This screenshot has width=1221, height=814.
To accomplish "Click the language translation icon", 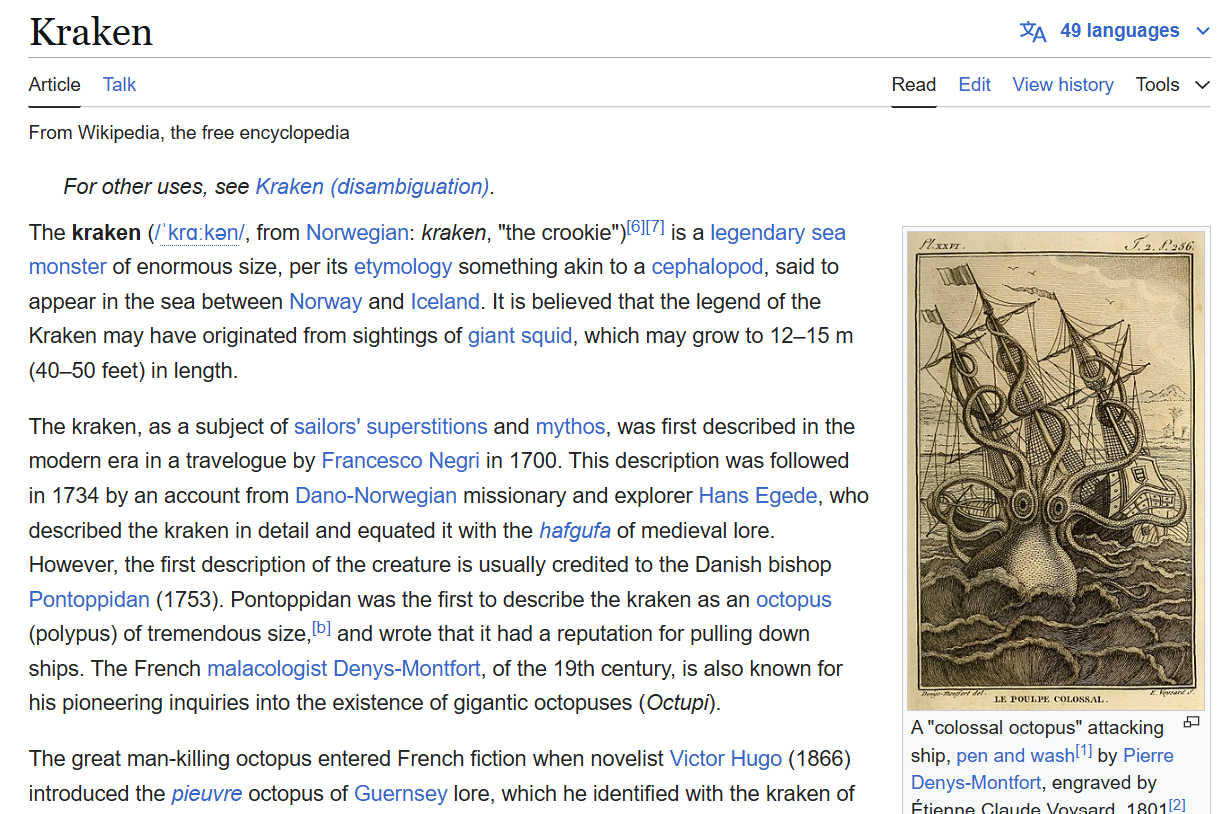I will click(1033, 31).
